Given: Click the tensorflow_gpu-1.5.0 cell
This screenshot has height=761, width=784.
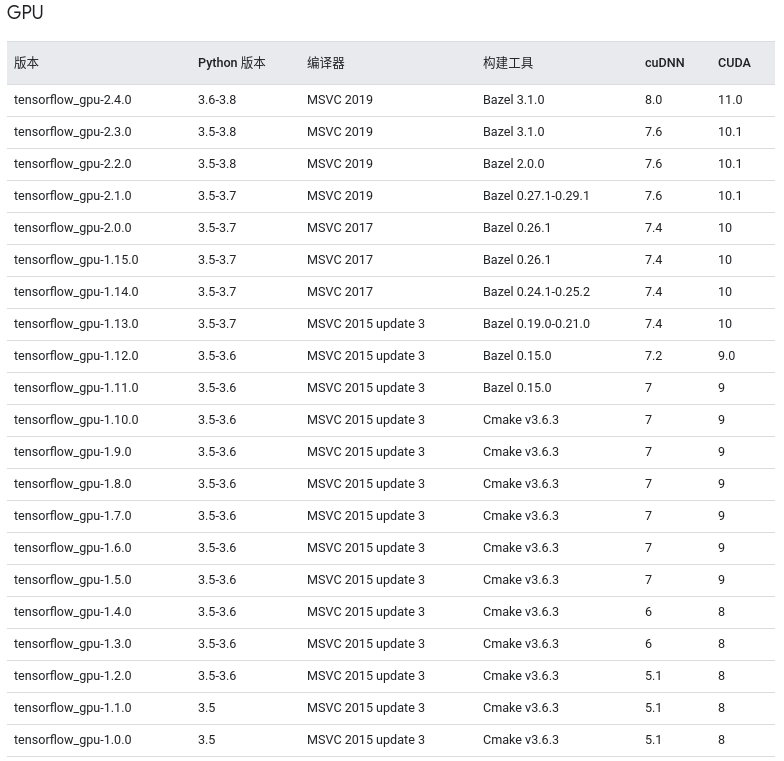Looking at the screenshot, I should click(x=72, y=580).
